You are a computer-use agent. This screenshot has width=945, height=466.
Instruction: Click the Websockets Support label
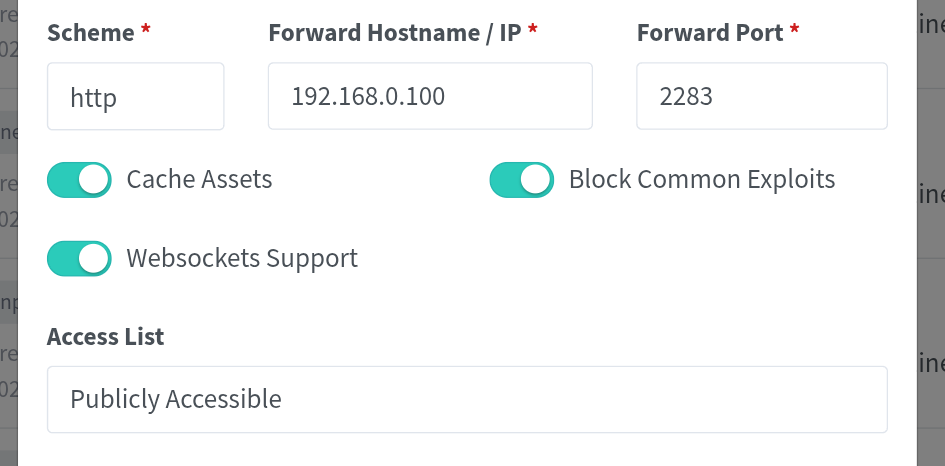click(241, 258)
